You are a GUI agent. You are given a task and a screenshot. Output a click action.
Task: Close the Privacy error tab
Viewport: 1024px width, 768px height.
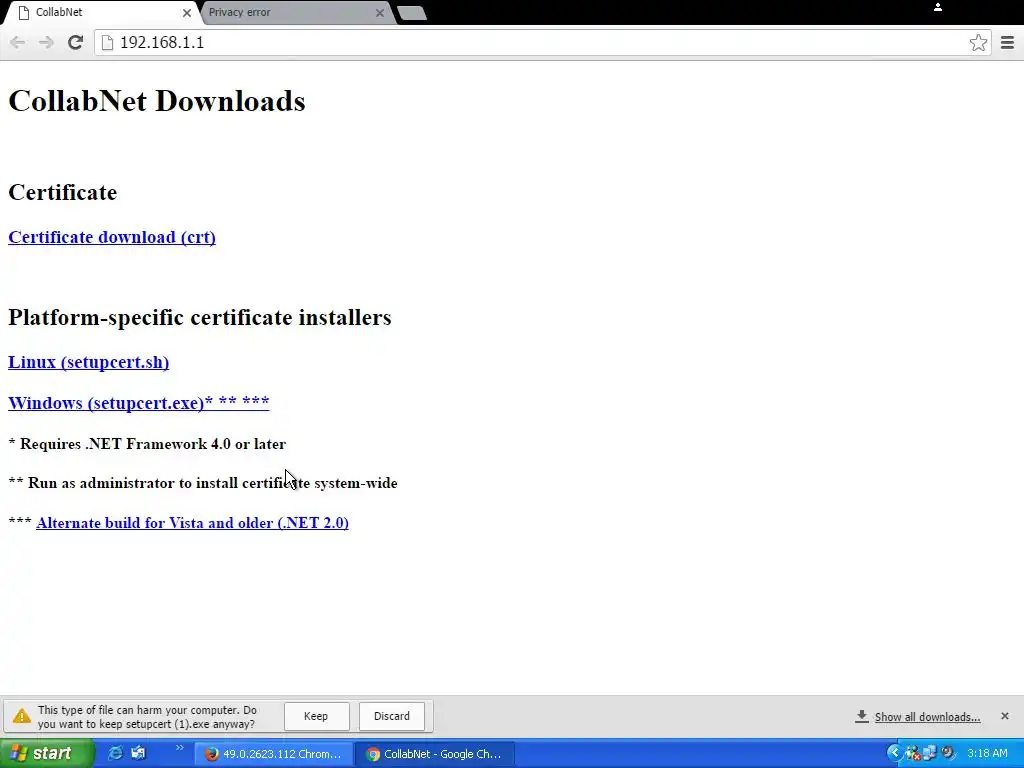379,12
